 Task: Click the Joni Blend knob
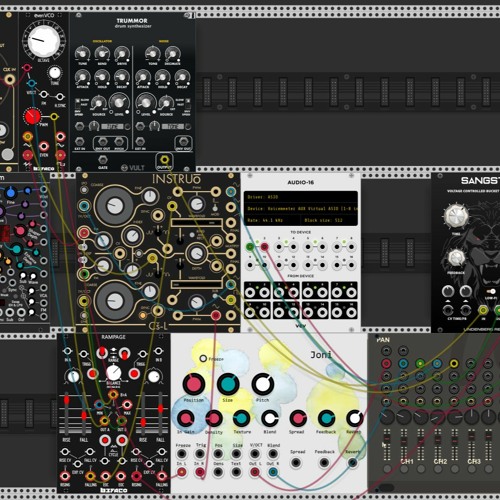tap(270, 418)
